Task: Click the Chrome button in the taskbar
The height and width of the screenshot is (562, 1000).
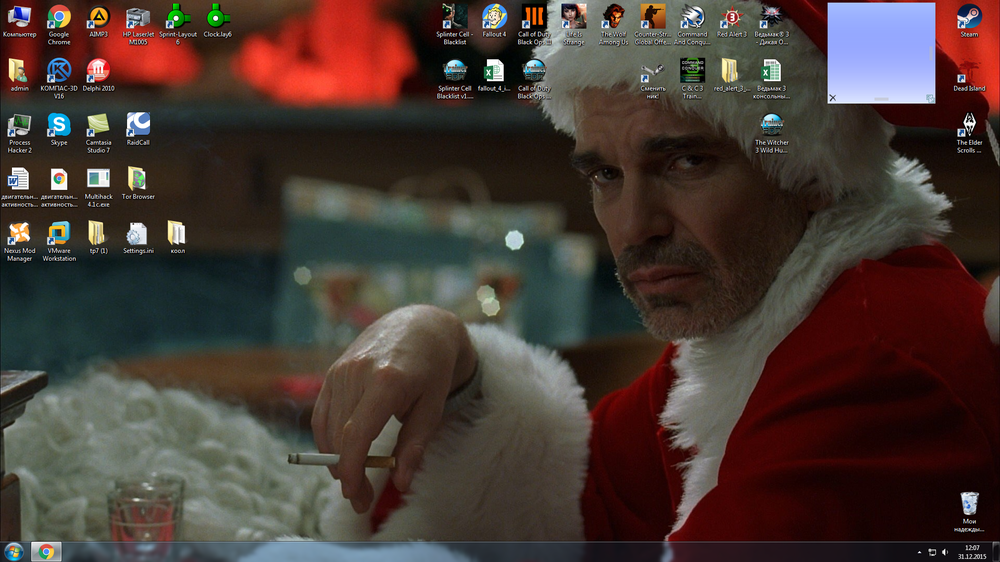Action: (x=46, y=552)
